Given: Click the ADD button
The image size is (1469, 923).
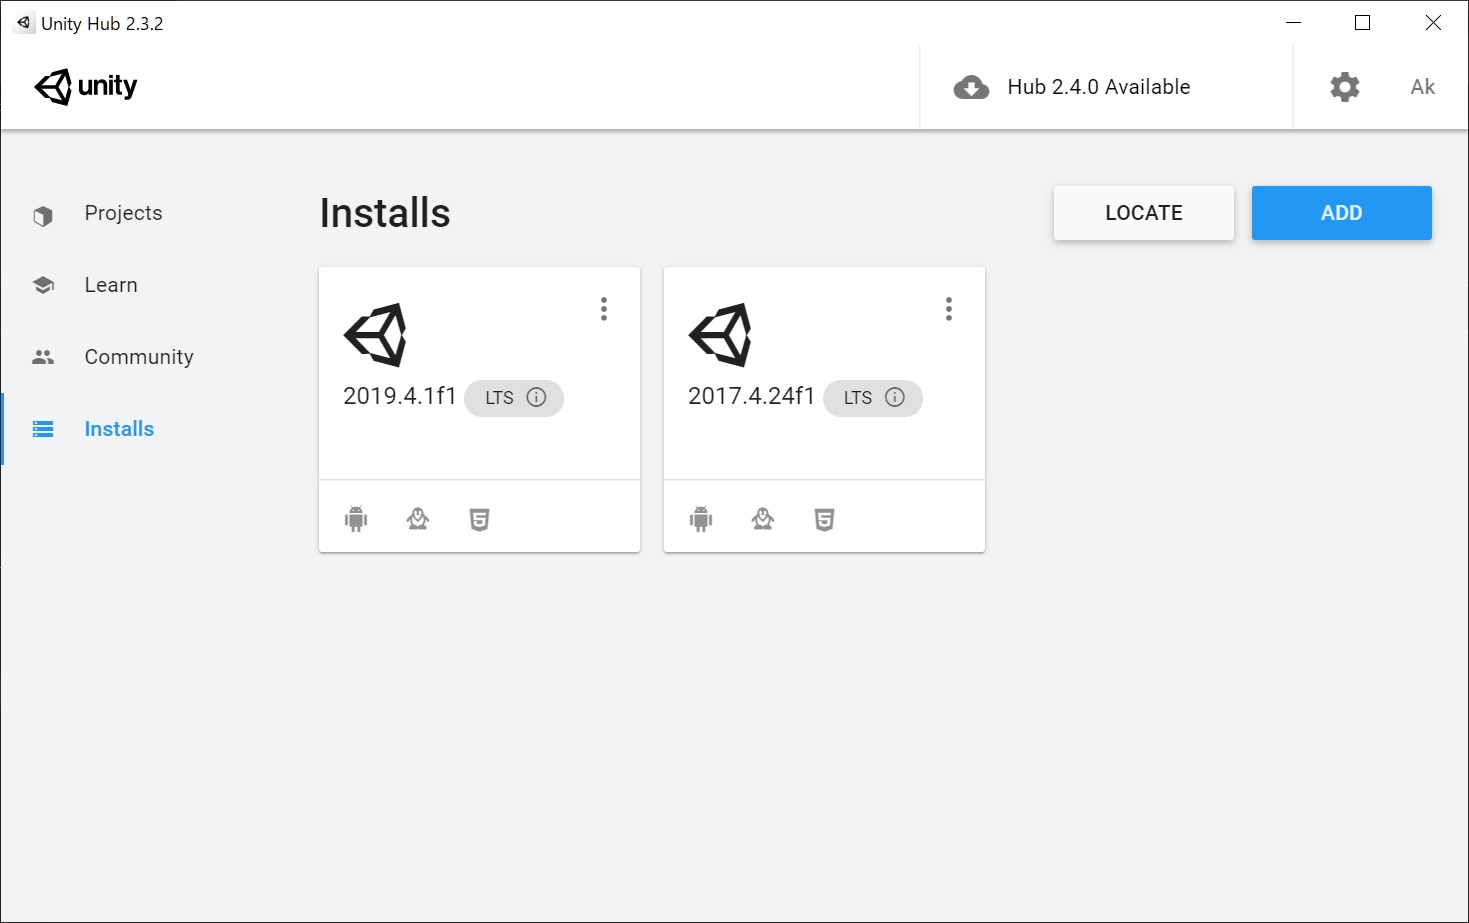Looking at the screenshot, I should click(x=1342, y=213).
